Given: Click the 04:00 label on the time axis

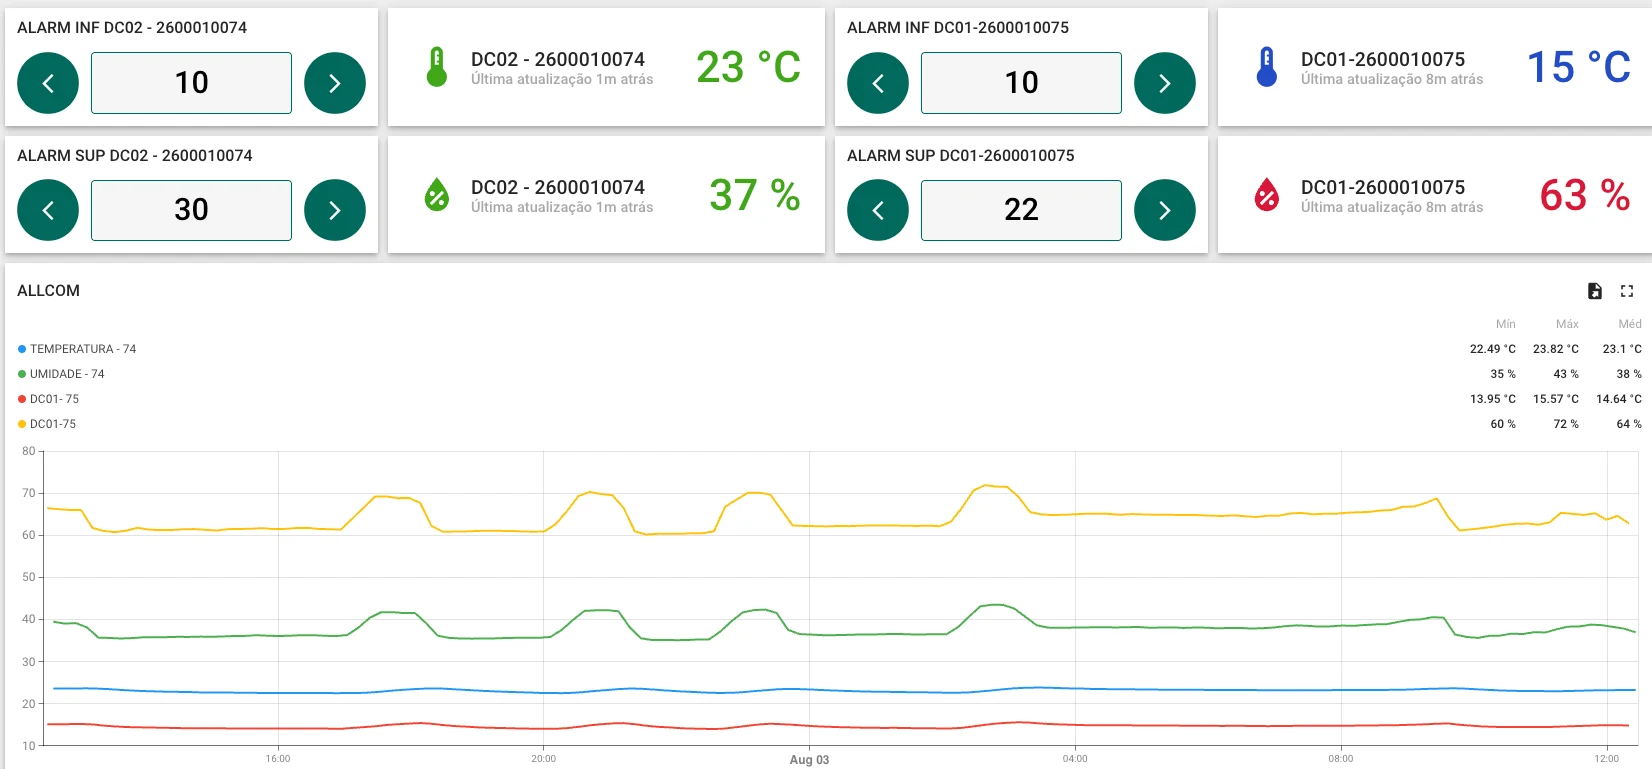Looking at the screenshot, I should point(1075,759).
